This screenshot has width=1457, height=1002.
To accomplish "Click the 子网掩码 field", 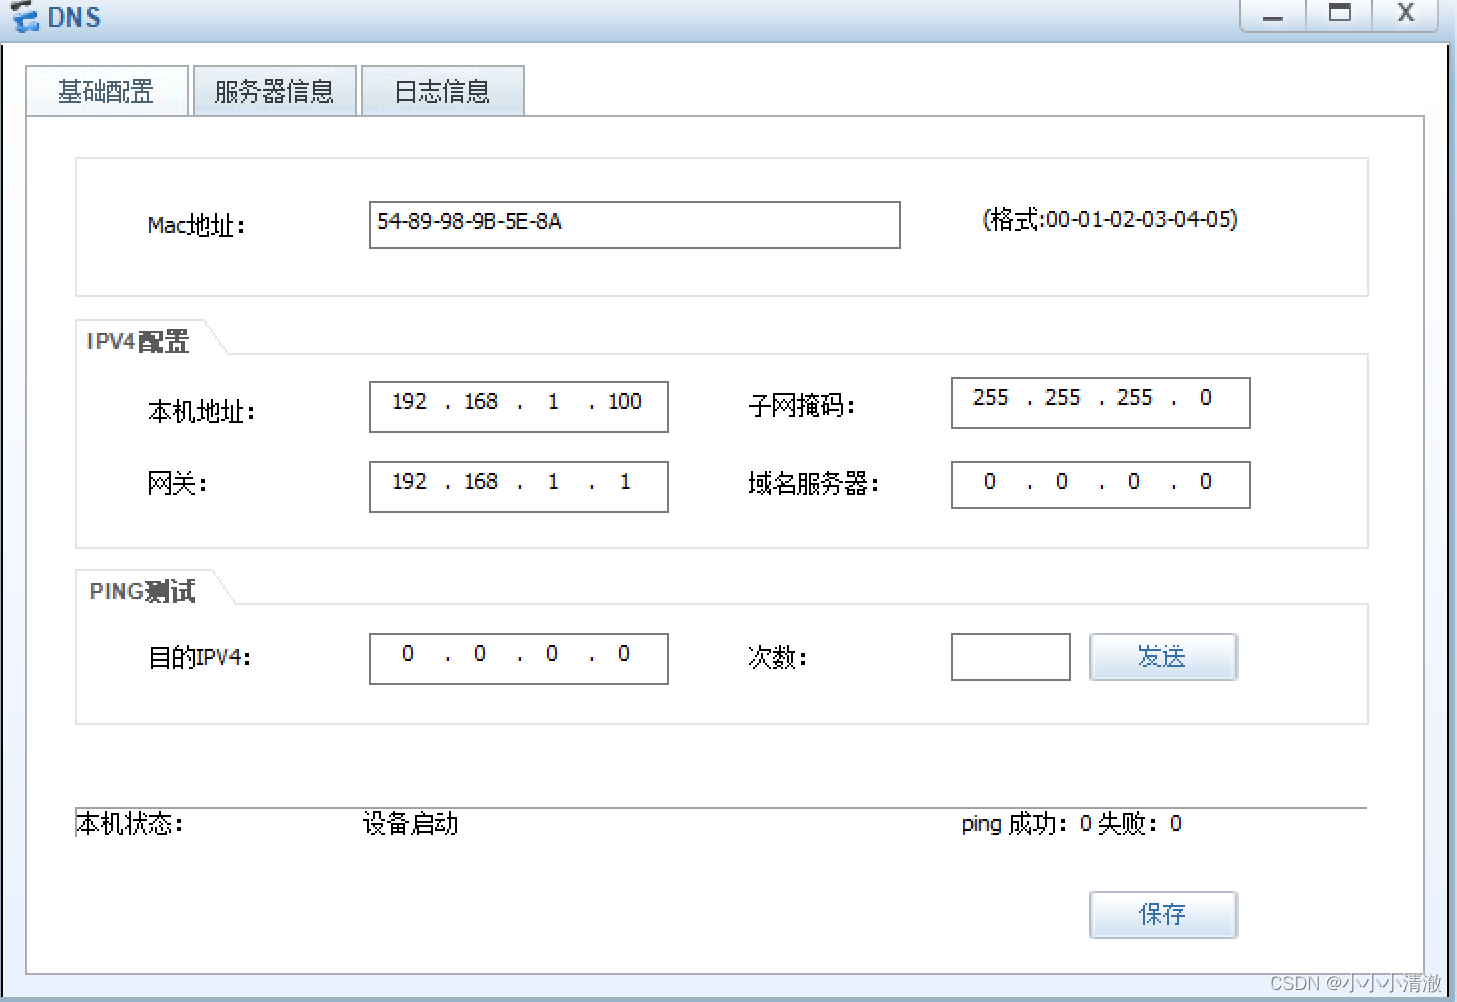I will point(1101,403).
